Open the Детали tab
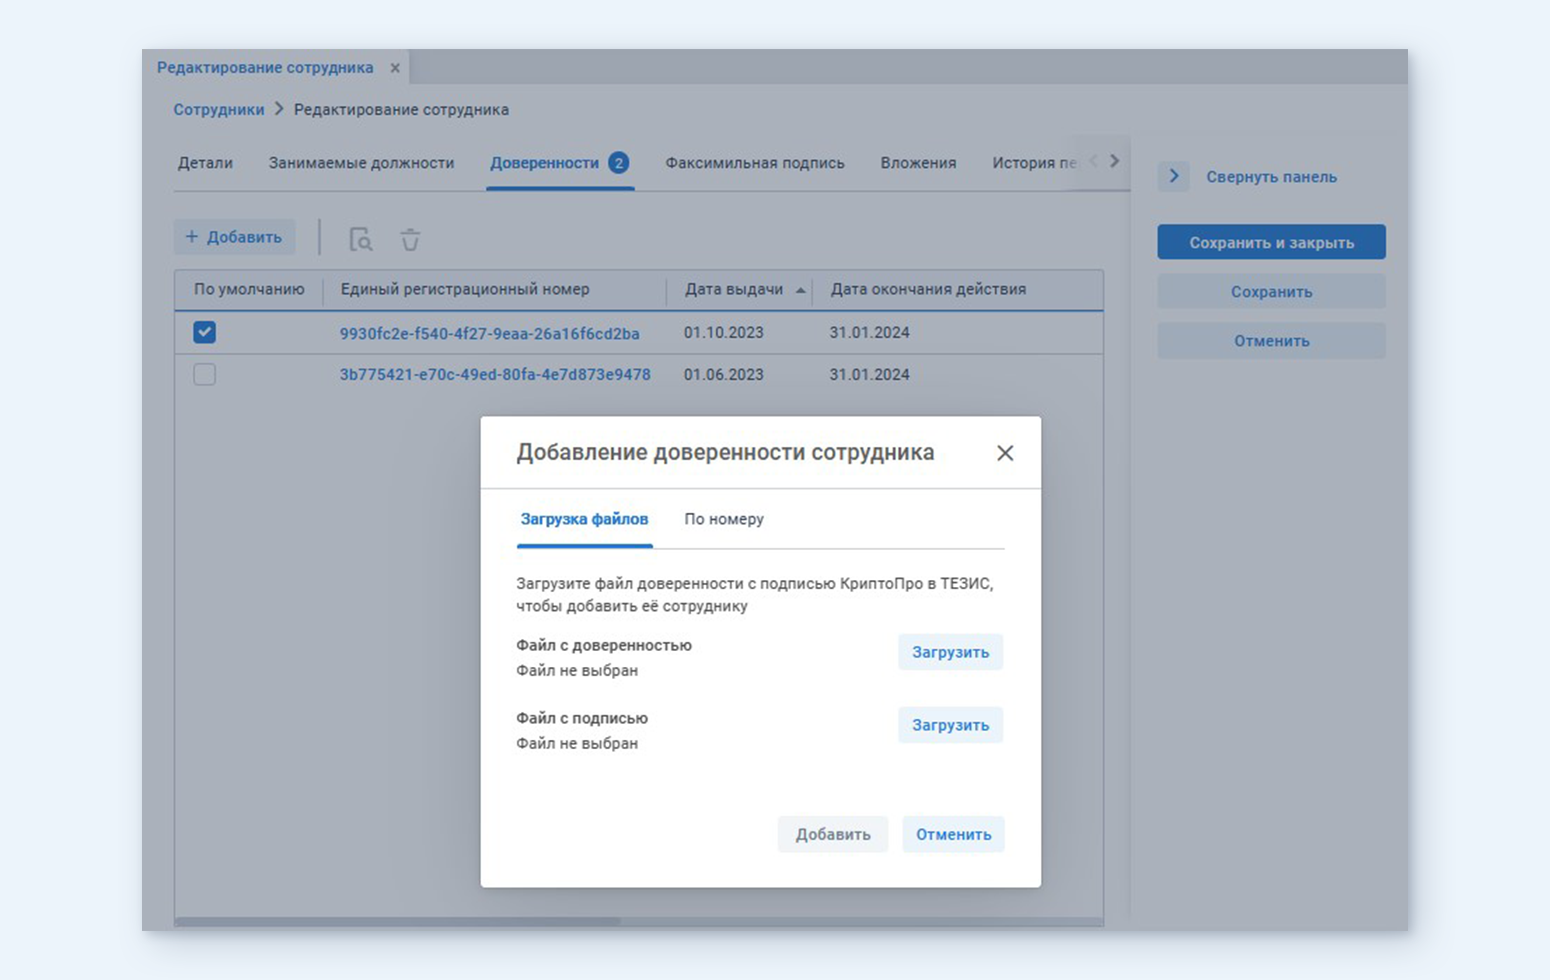This screenshot has width=1550, height=980. coord(205,163)
